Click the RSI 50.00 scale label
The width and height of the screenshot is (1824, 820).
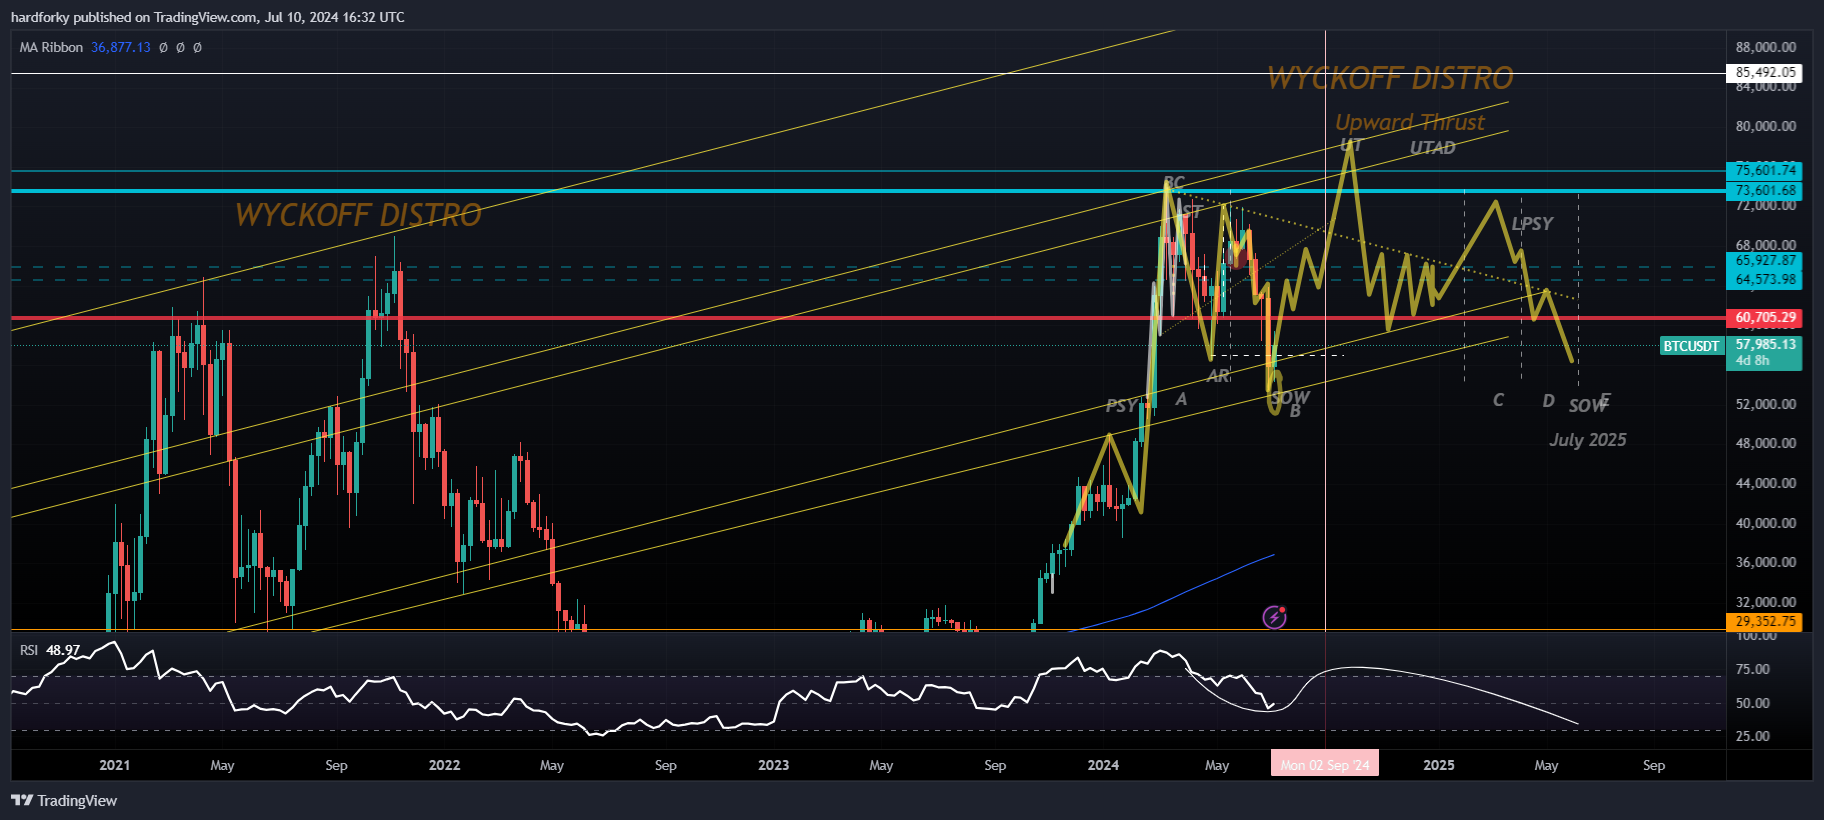[x=1752, y=703]
